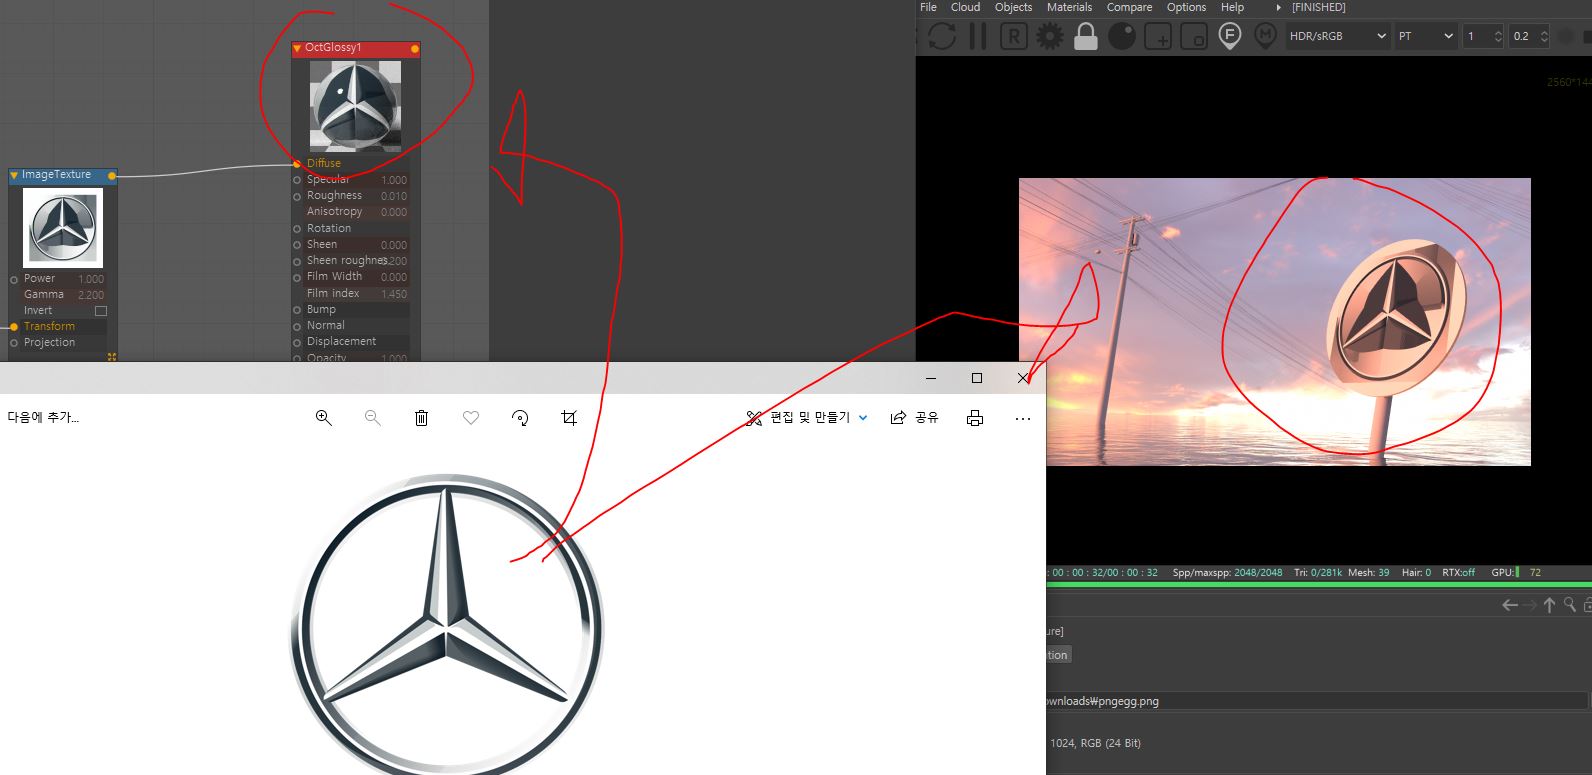The width and height of the screenshot is (1592, 775).
Task: Open the PT kernel dropdown
Action: tap(1425, 36)
